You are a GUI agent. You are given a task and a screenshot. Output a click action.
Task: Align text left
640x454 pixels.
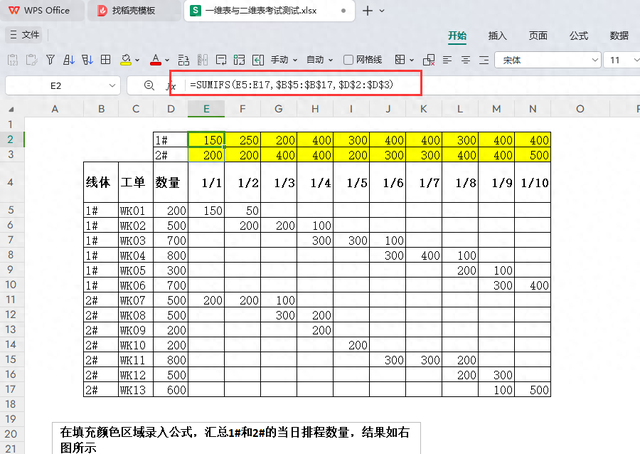[x=447, y=60]
